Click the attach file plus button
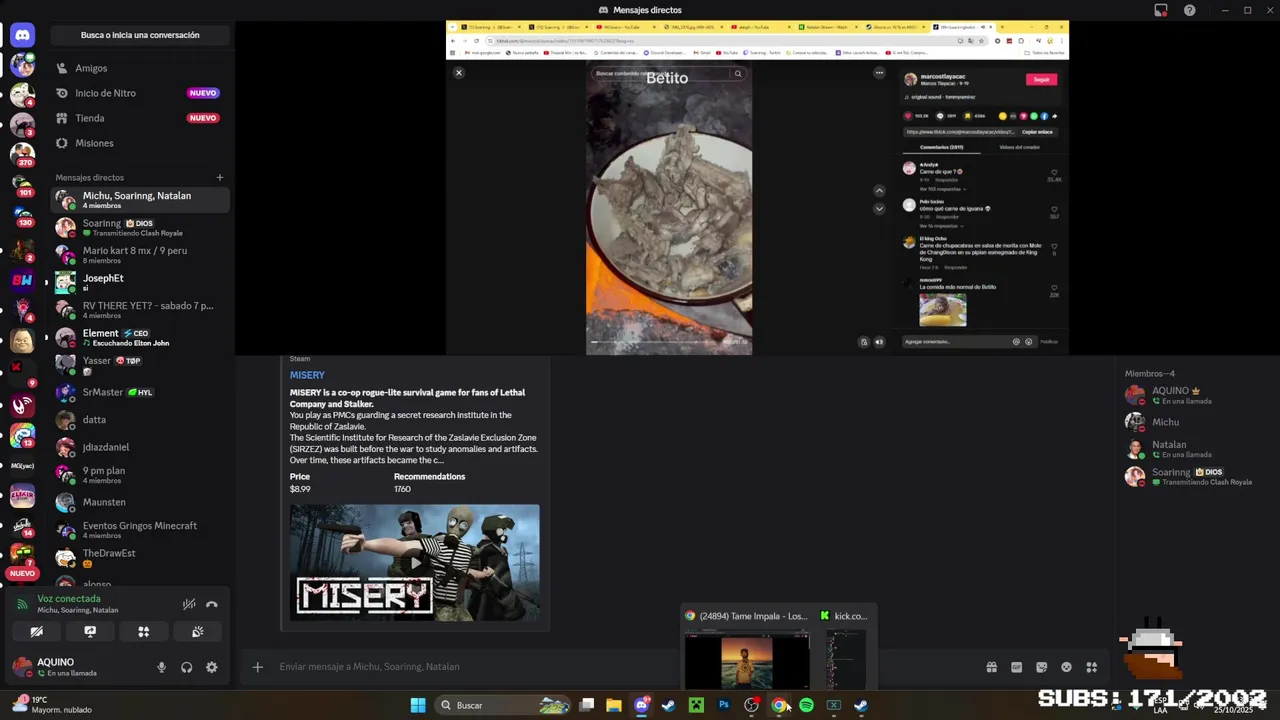Screen dimensions: 1280x720 (257, 667)
